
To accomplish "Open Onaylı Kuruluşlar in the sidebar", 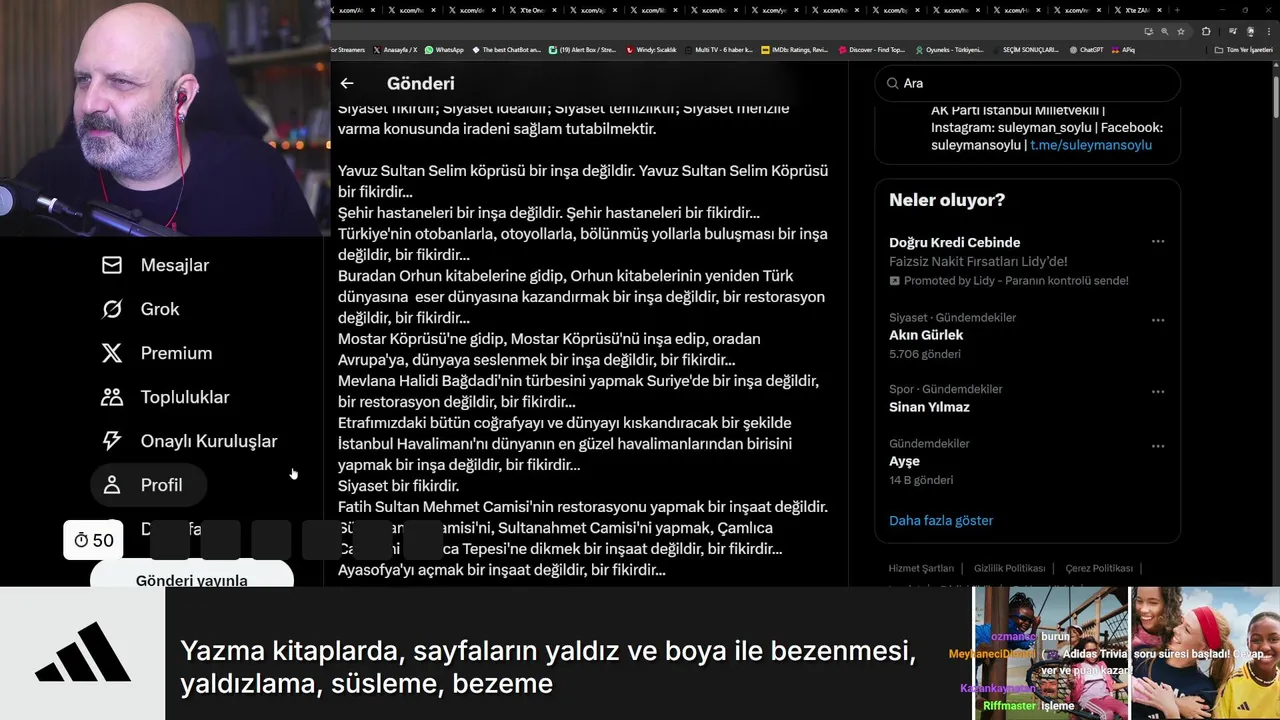I will click(189, 441).
